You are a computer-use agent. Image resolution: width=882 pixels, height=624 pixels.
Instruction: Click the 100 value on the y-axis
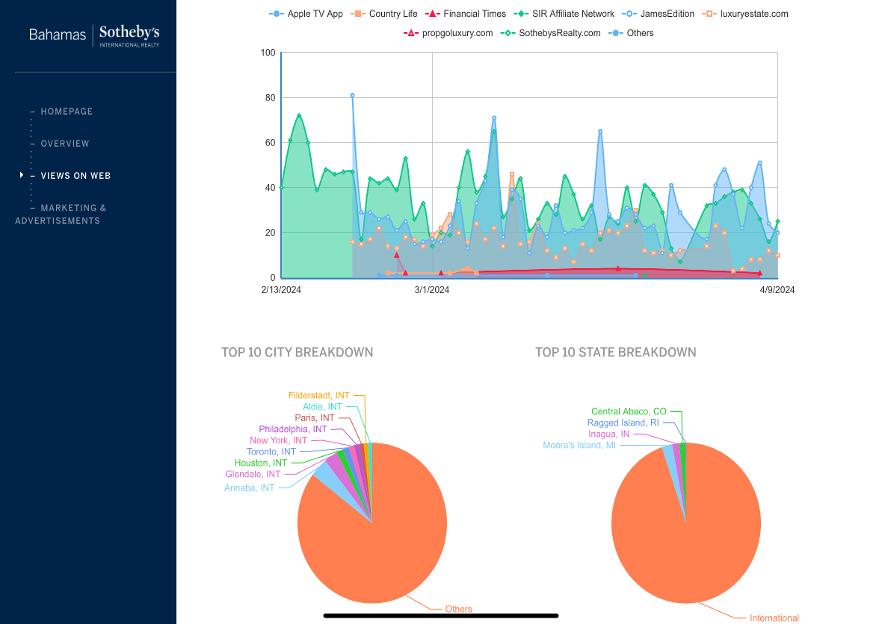(x=268, y=53)
